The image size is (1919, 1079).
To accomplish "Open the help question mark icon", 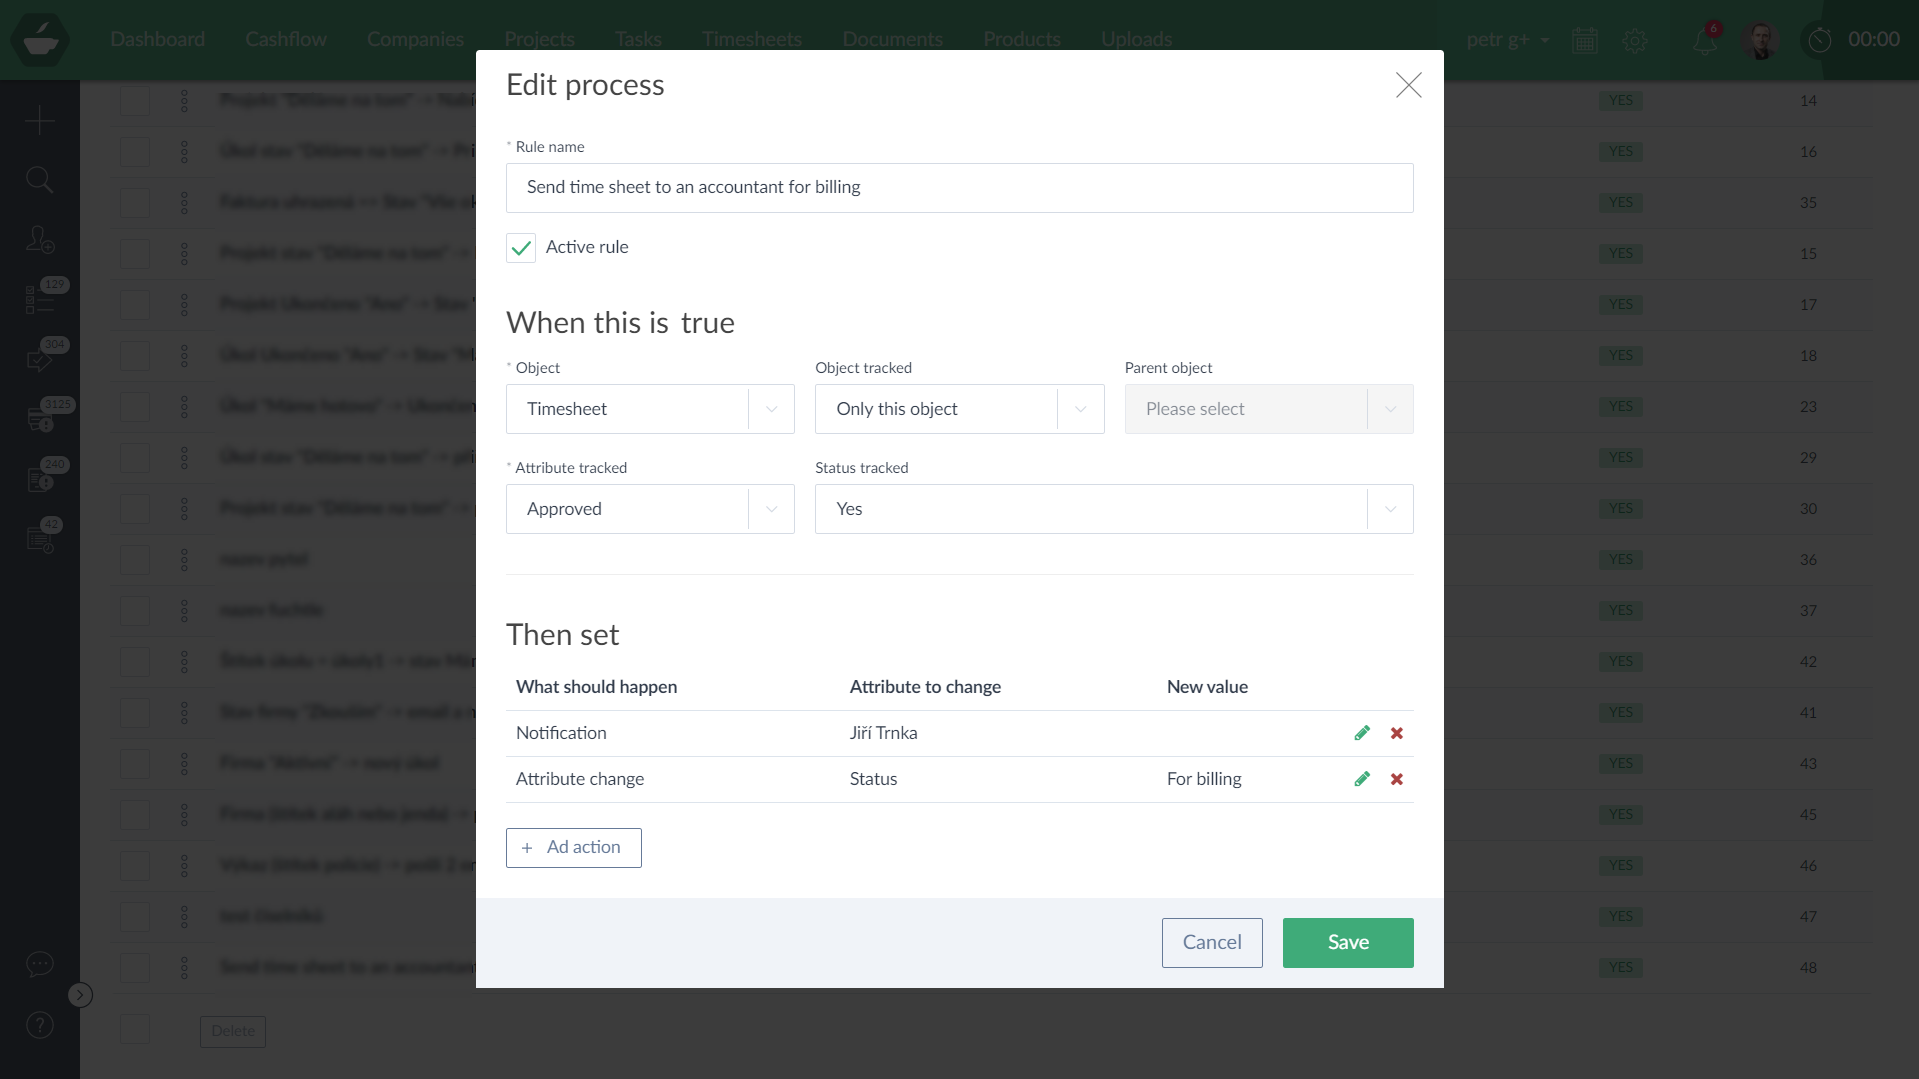I will pos(39,1025).
